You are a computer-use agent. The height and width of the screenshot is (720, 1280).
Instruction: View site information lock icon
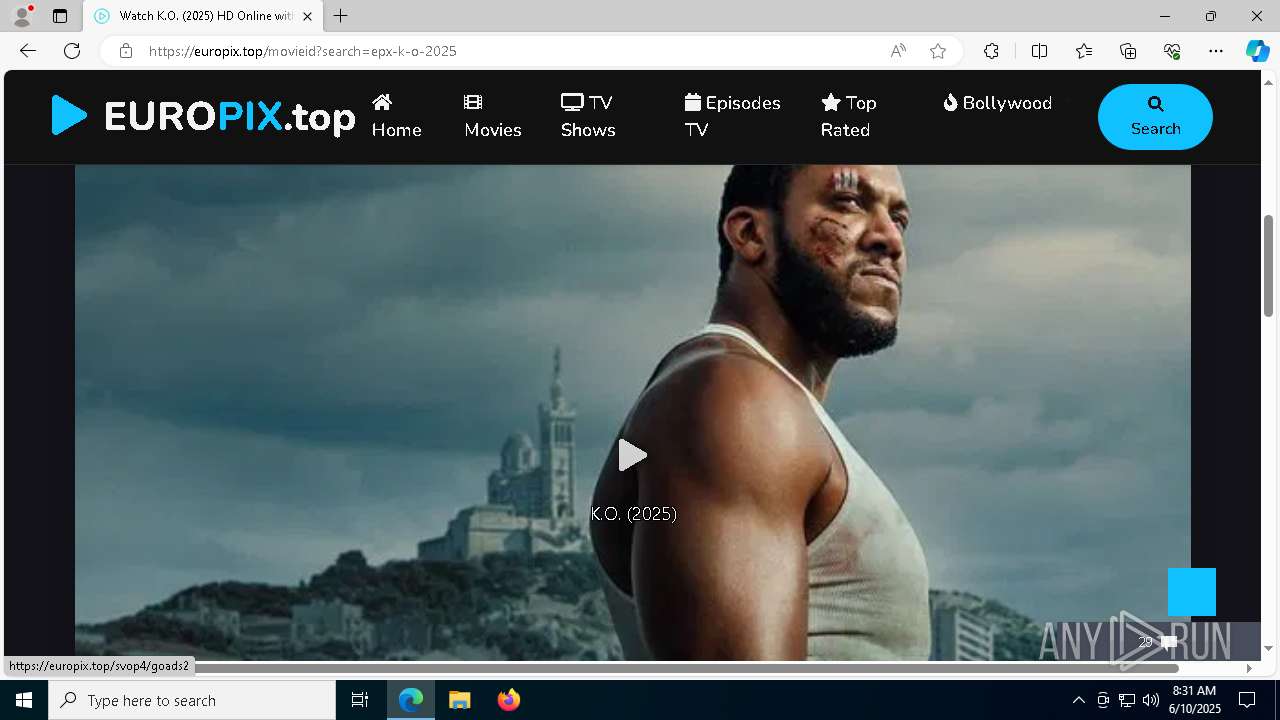126,51
